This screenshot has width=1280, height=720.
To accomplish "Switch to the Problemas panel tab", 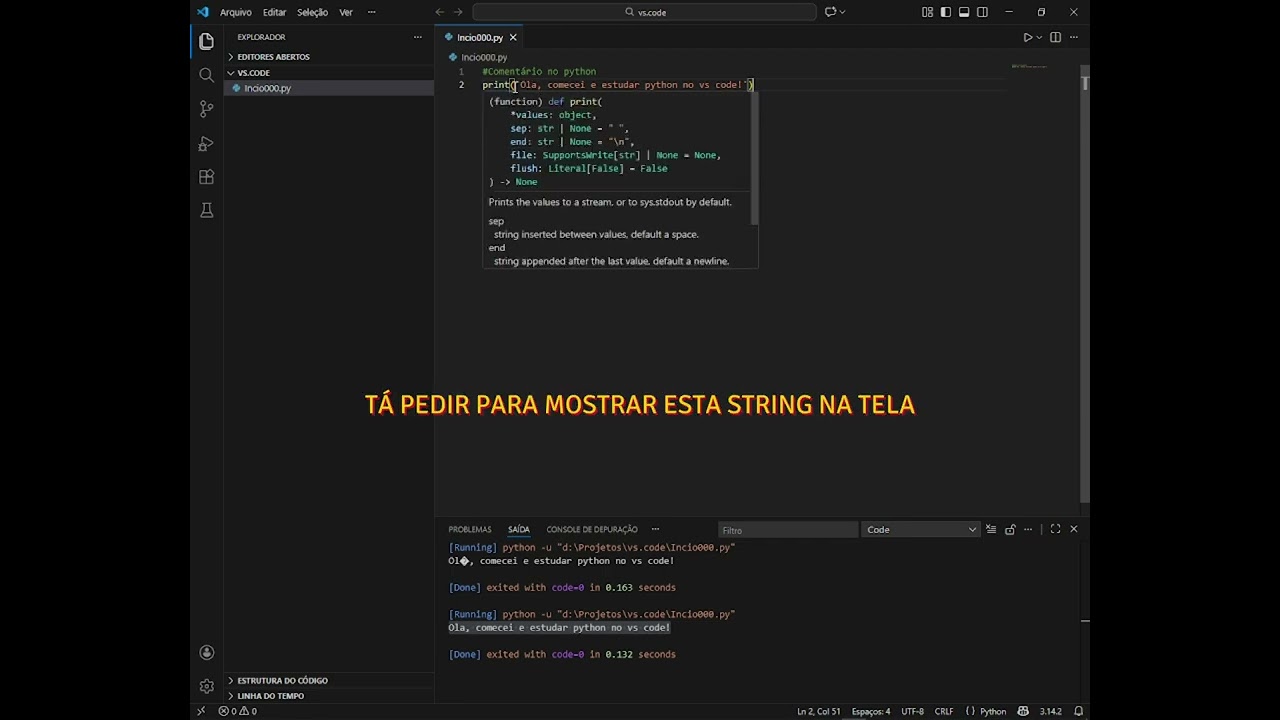I will coord(470,529).
